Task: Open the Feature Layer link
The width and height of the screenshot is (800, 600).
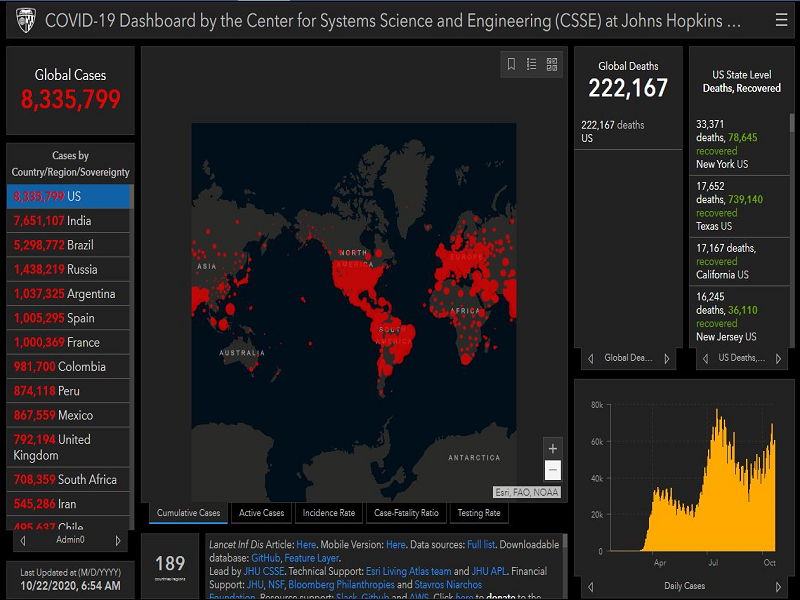Action: click(x=311, y=558)
